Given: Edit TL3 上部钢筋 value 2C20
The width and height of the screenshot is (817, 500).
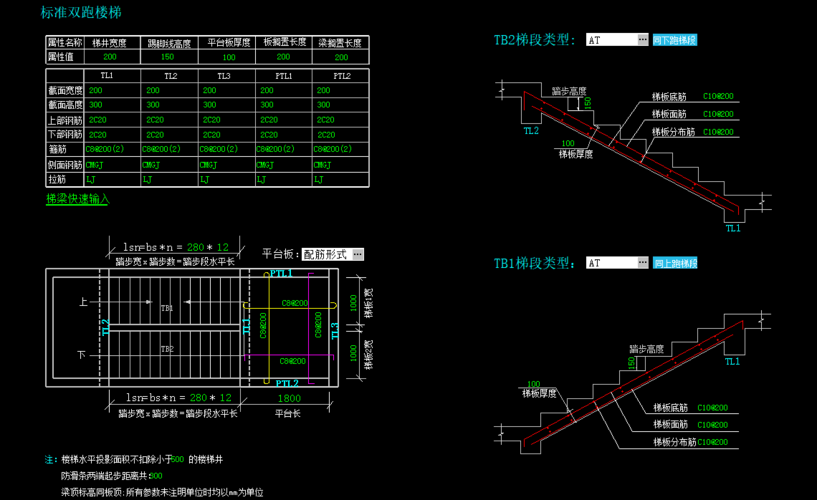Looking at the screenshot, I should coord(211,120).
